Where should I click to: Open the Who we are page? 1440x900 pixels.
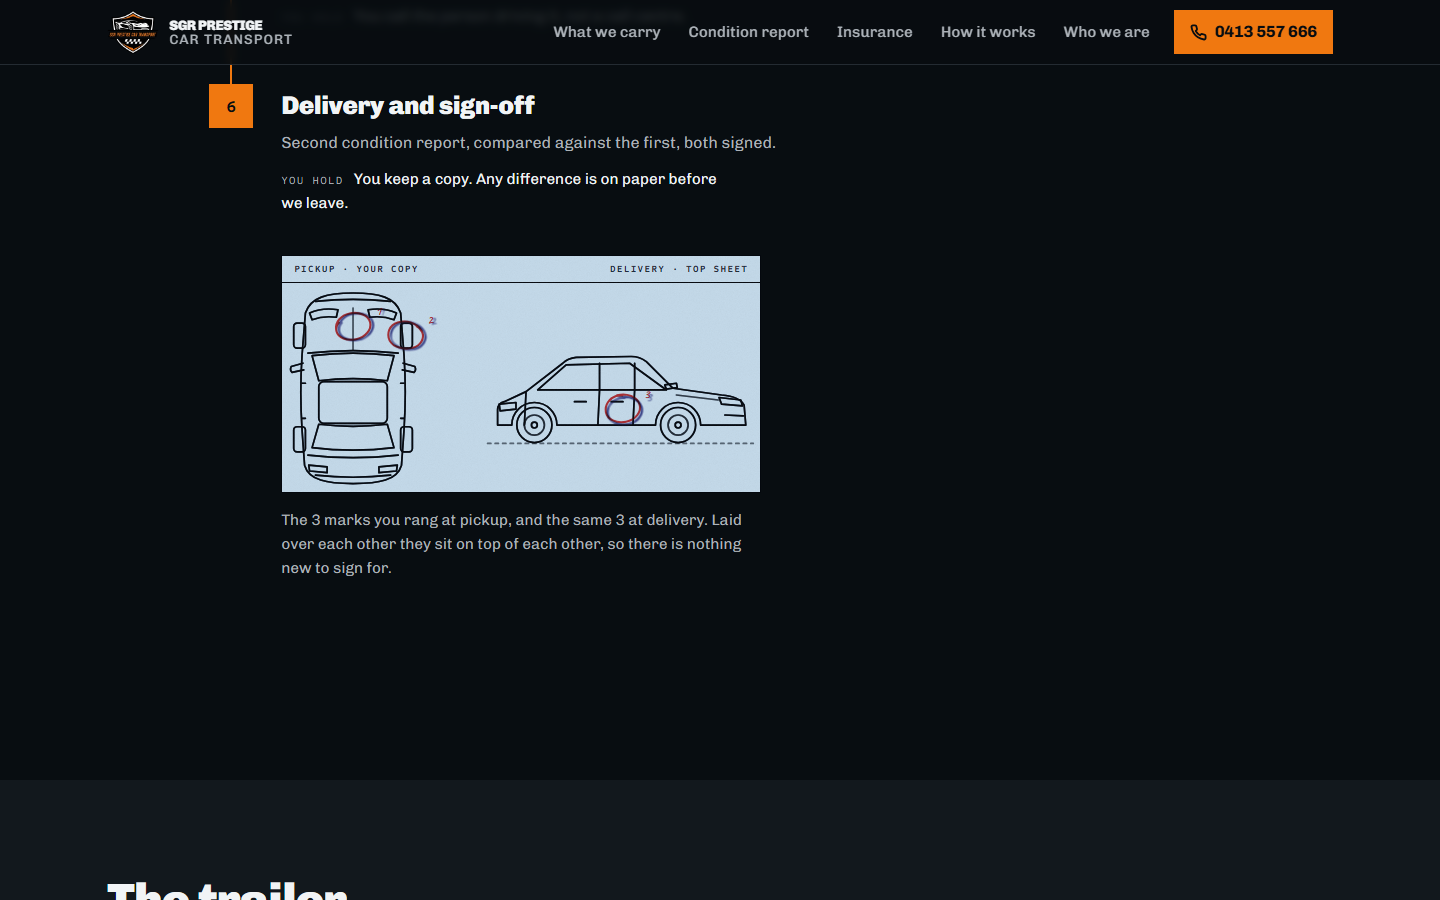pos(1106,32)
